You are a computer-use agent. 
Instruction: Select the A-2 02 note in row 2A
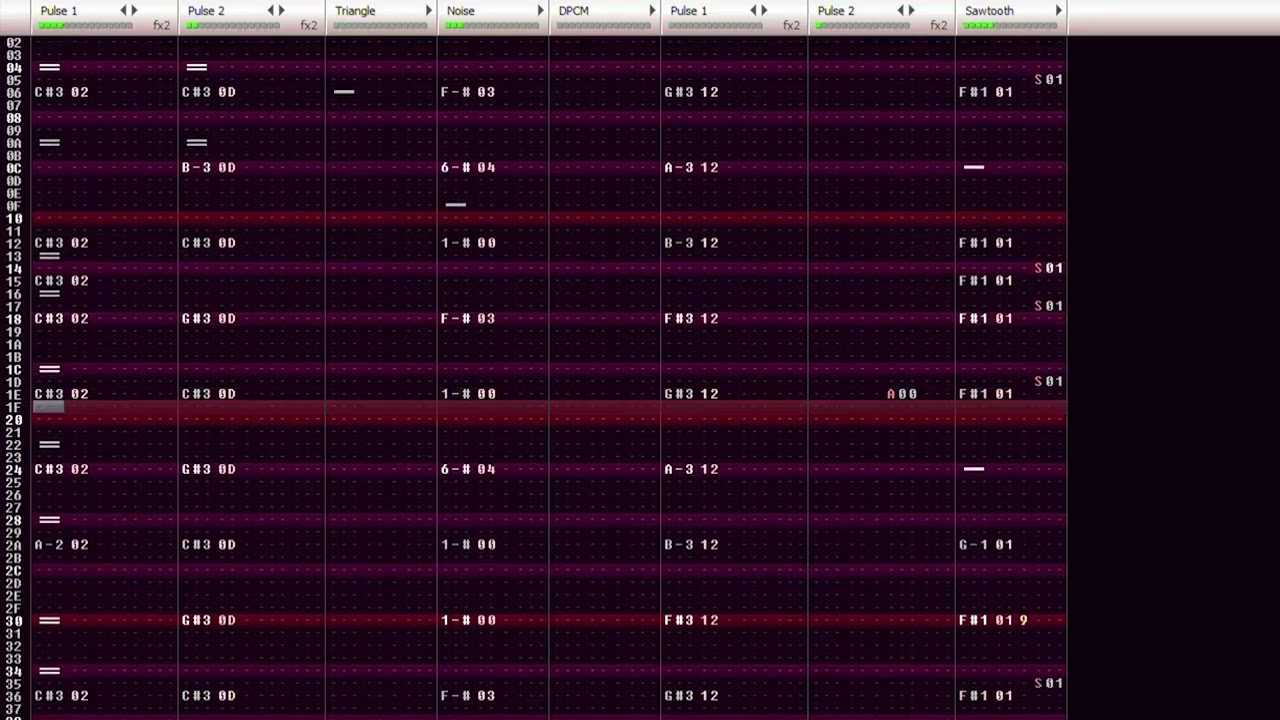tap(61, 545)
